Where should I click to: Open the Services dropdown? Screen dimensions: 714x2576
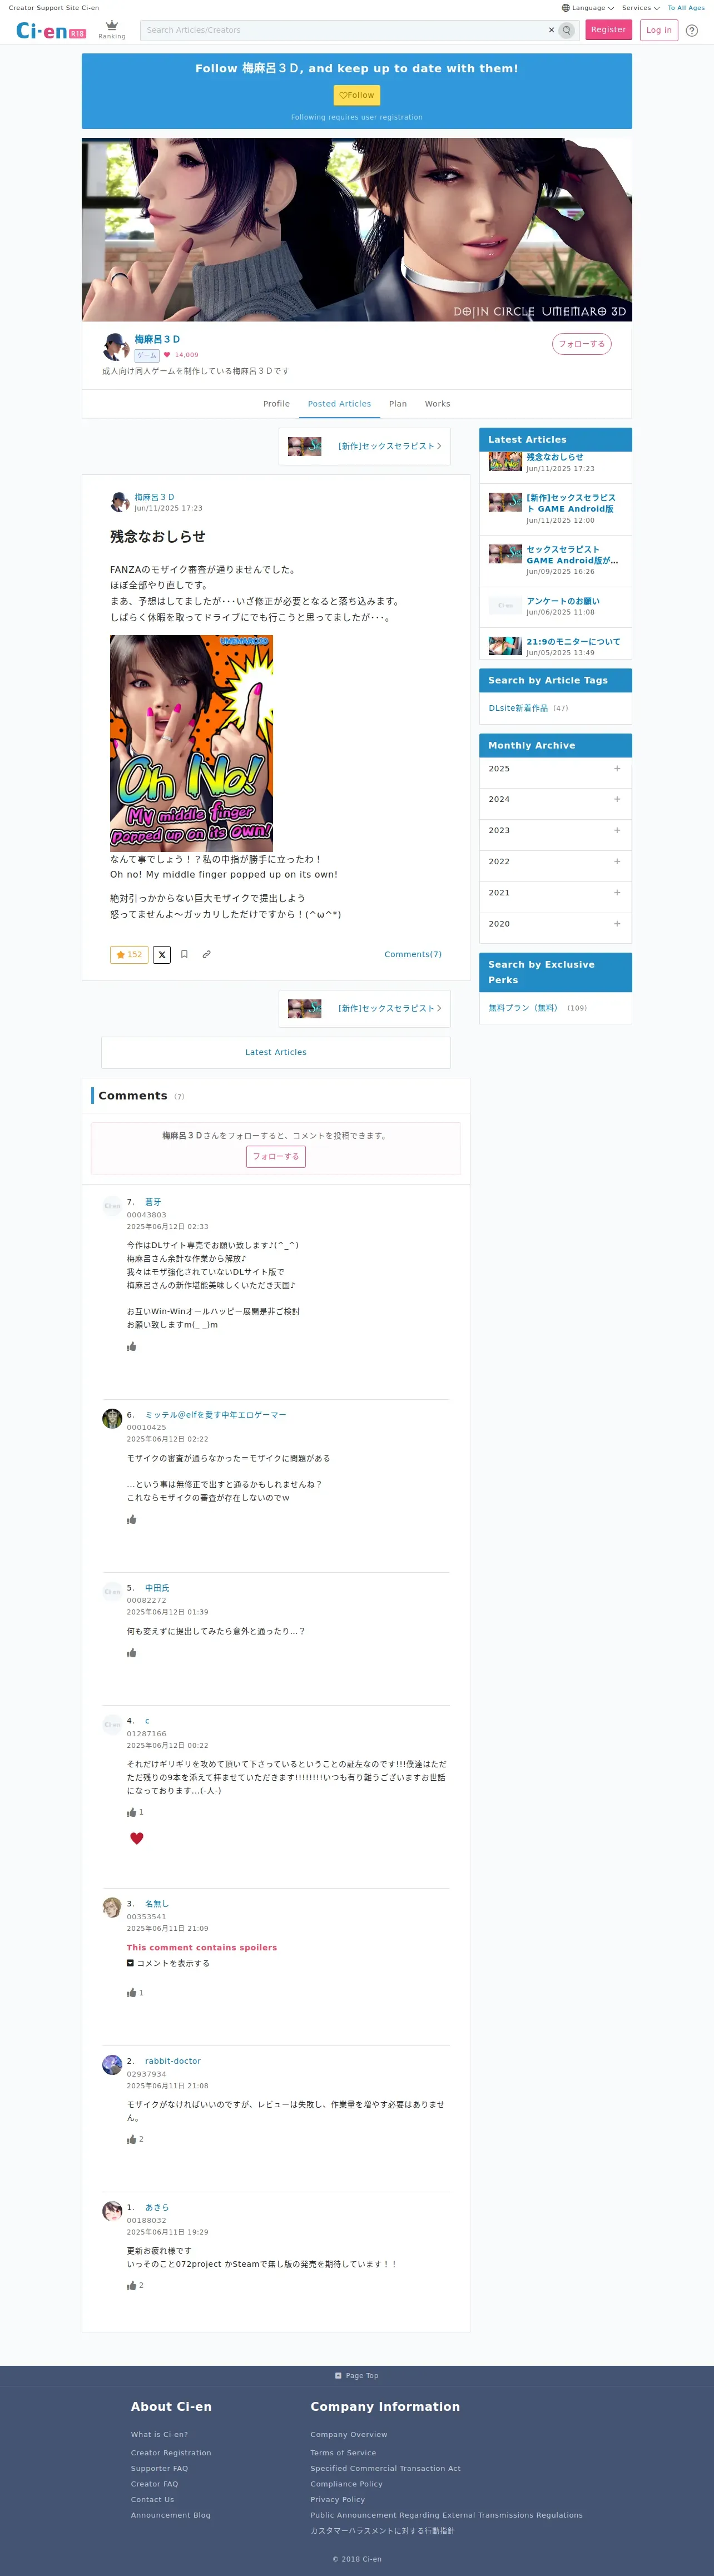click(640, 8)
